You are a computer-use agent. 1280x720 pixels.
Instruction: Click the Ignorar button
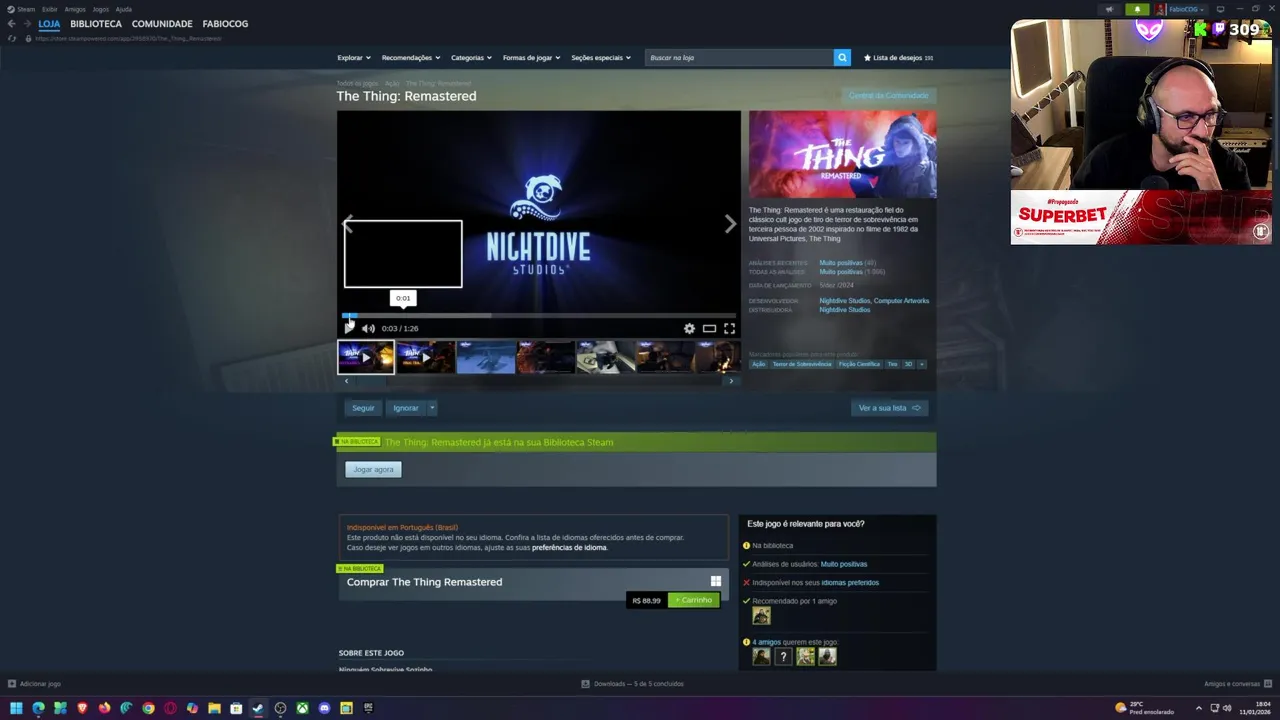pyautogui.click(x=406, y=408)
